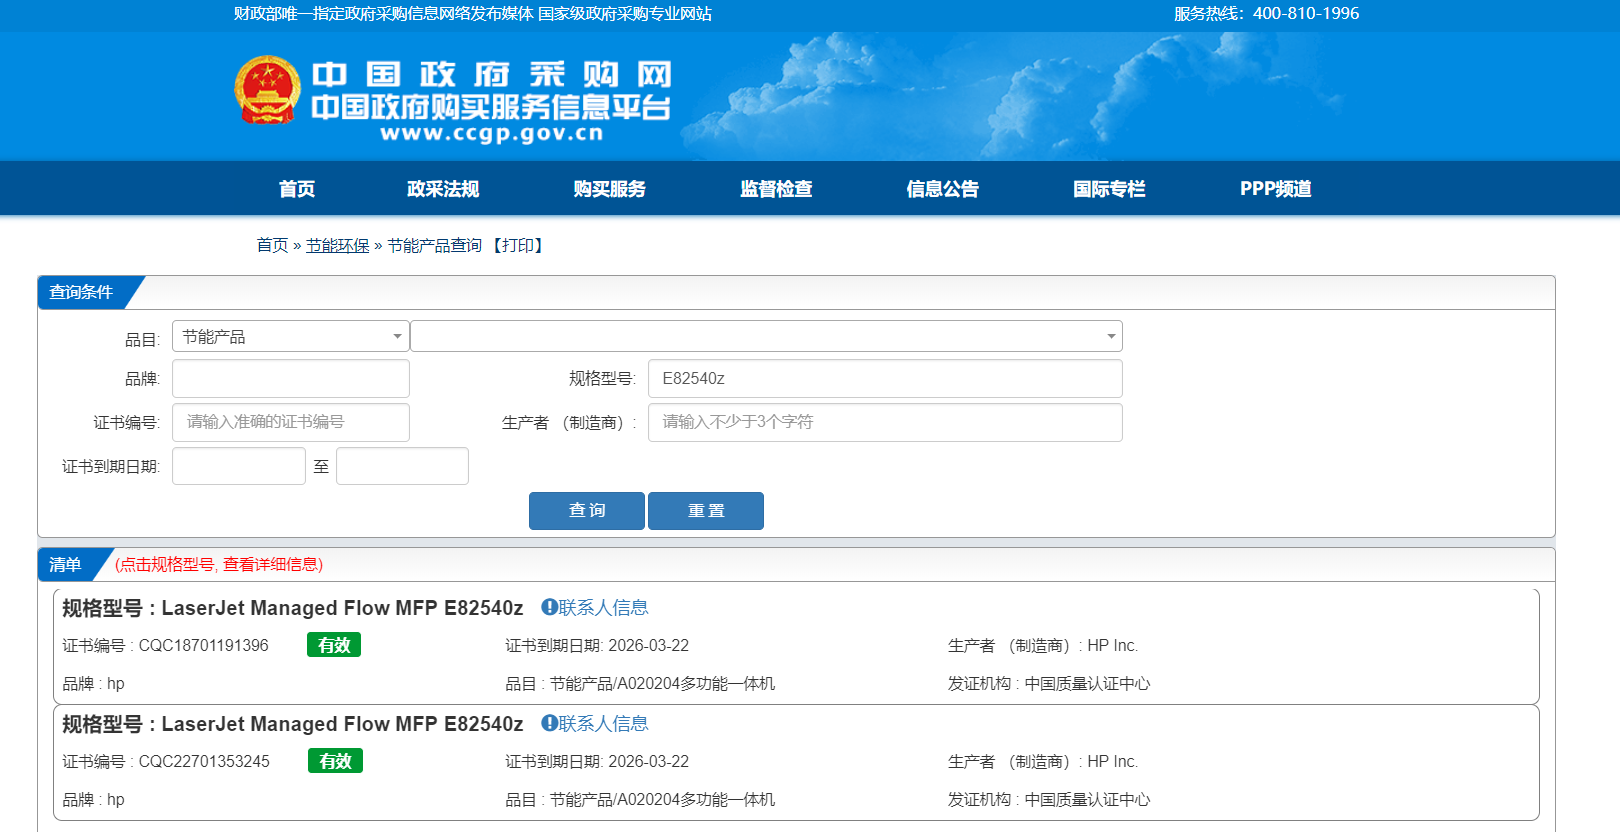Click the 重置 reset button
The image size is (1620, 832).
[x=706, y=511]
